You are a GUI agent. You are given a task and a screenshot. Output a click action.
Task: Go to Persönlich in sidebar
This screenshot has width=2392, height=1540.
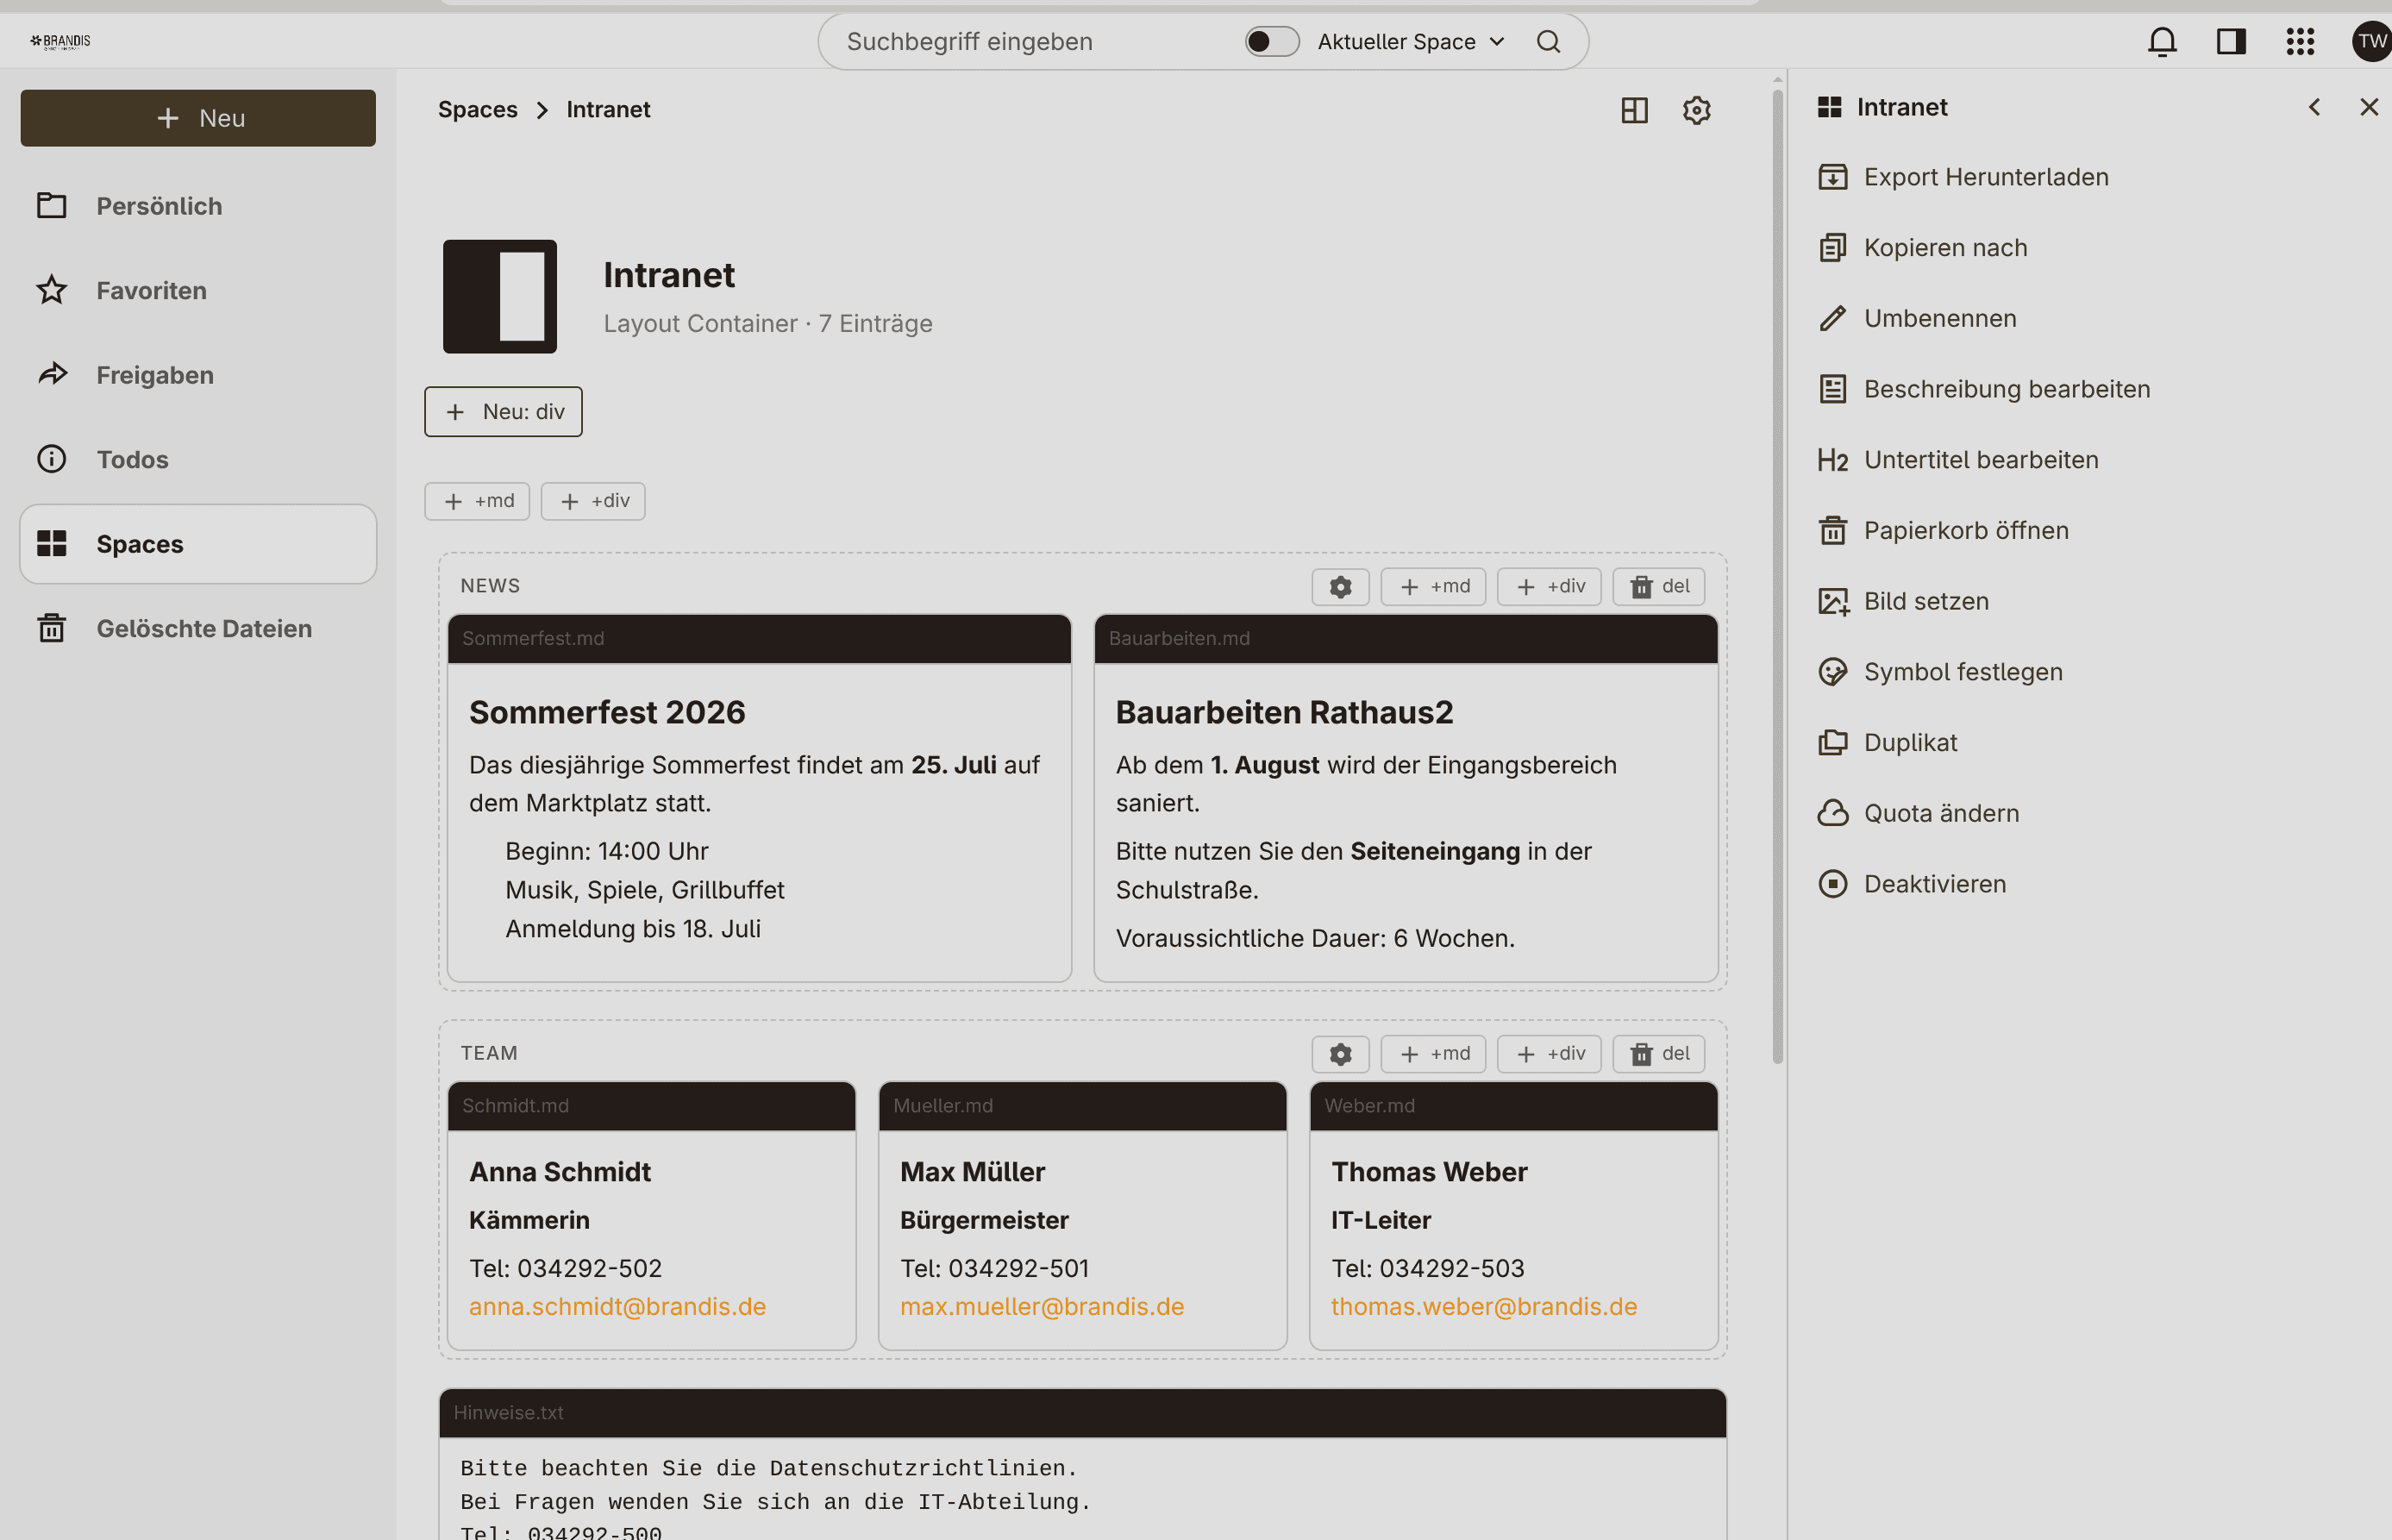coord(198,206)
